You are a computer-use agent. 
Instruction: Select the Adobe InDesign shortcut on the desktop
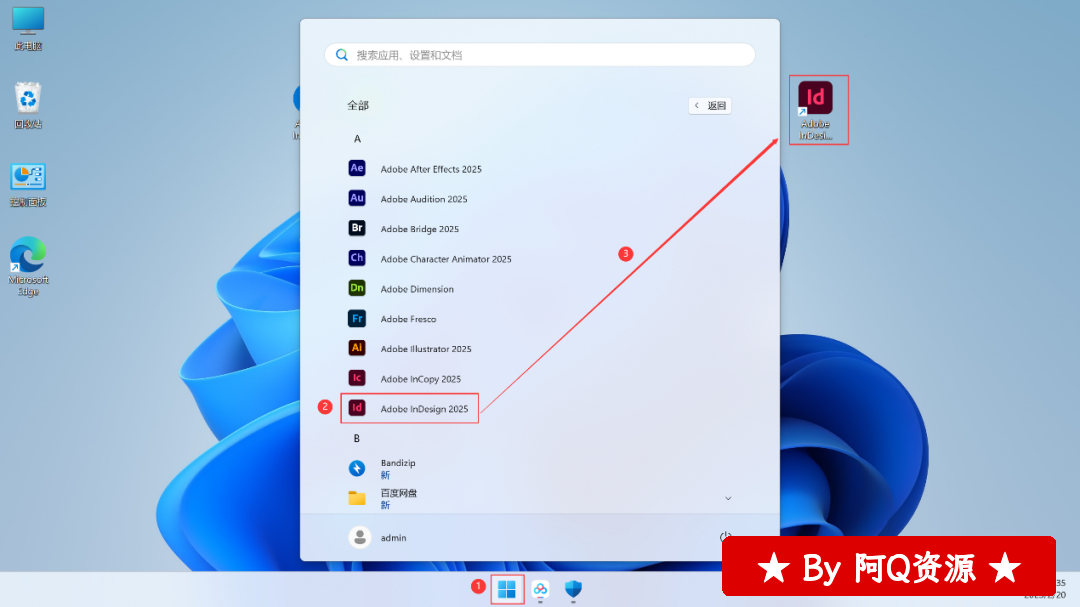point(816,110)
